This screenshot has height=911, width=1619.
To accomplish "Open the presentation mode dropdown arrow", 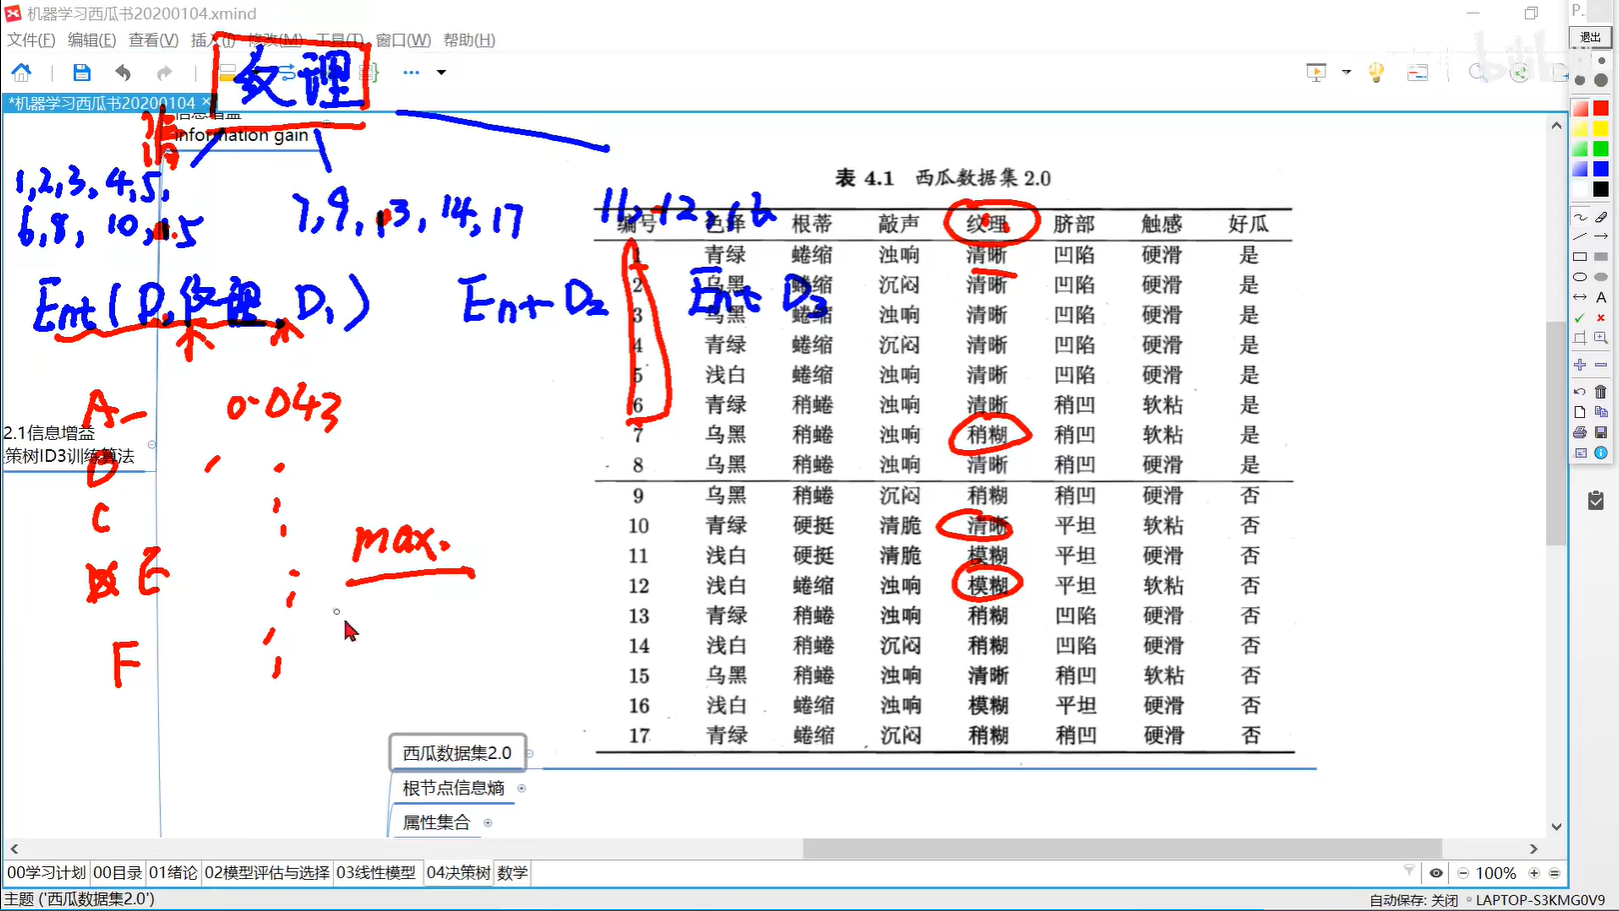I will [1346, 72].
